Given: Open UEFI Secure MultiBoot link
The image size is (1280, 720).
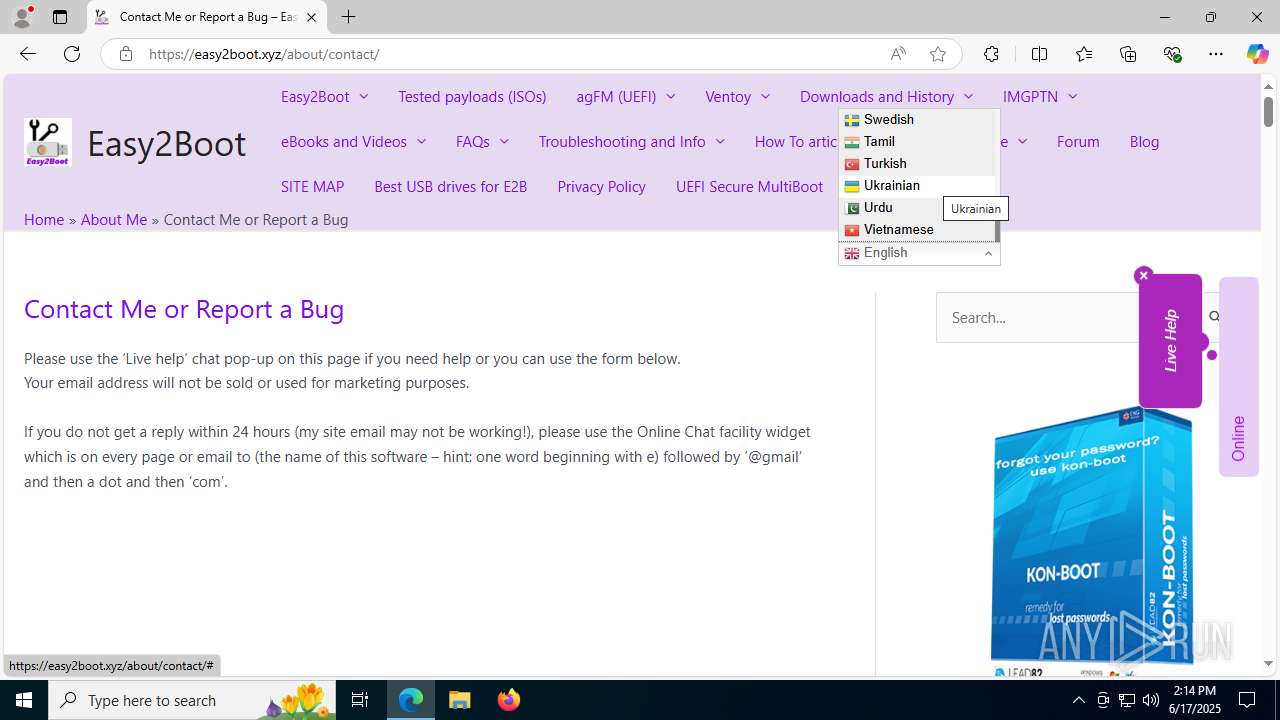Looking at the screenshot, I should pos(749,186).
